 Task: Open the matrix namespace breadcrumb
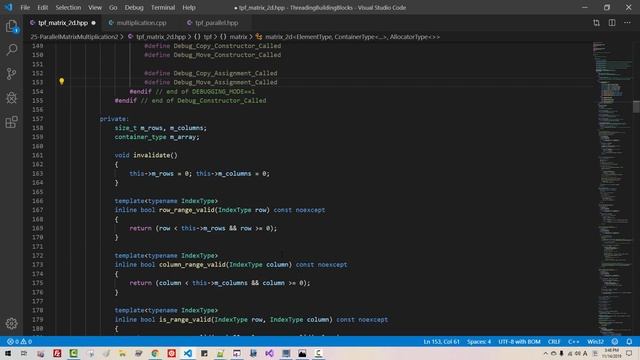238,37
